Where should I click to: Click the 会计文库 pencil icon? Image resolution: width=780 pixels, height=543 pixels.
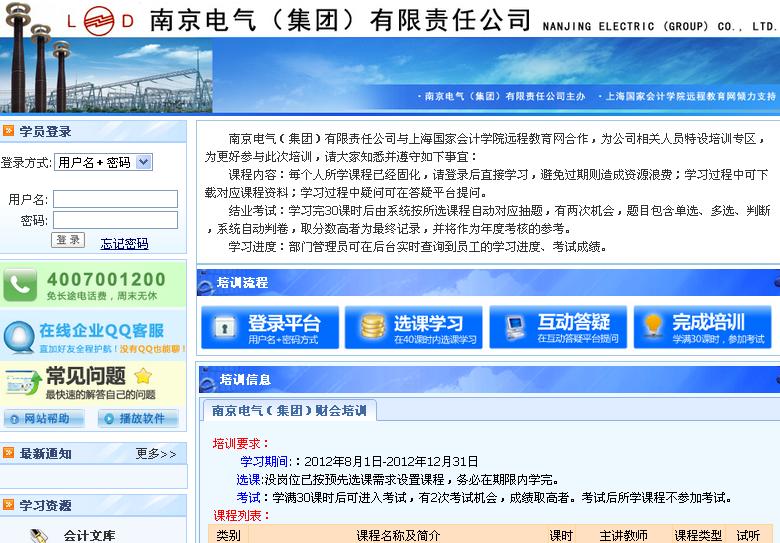[x=39, y=536]
